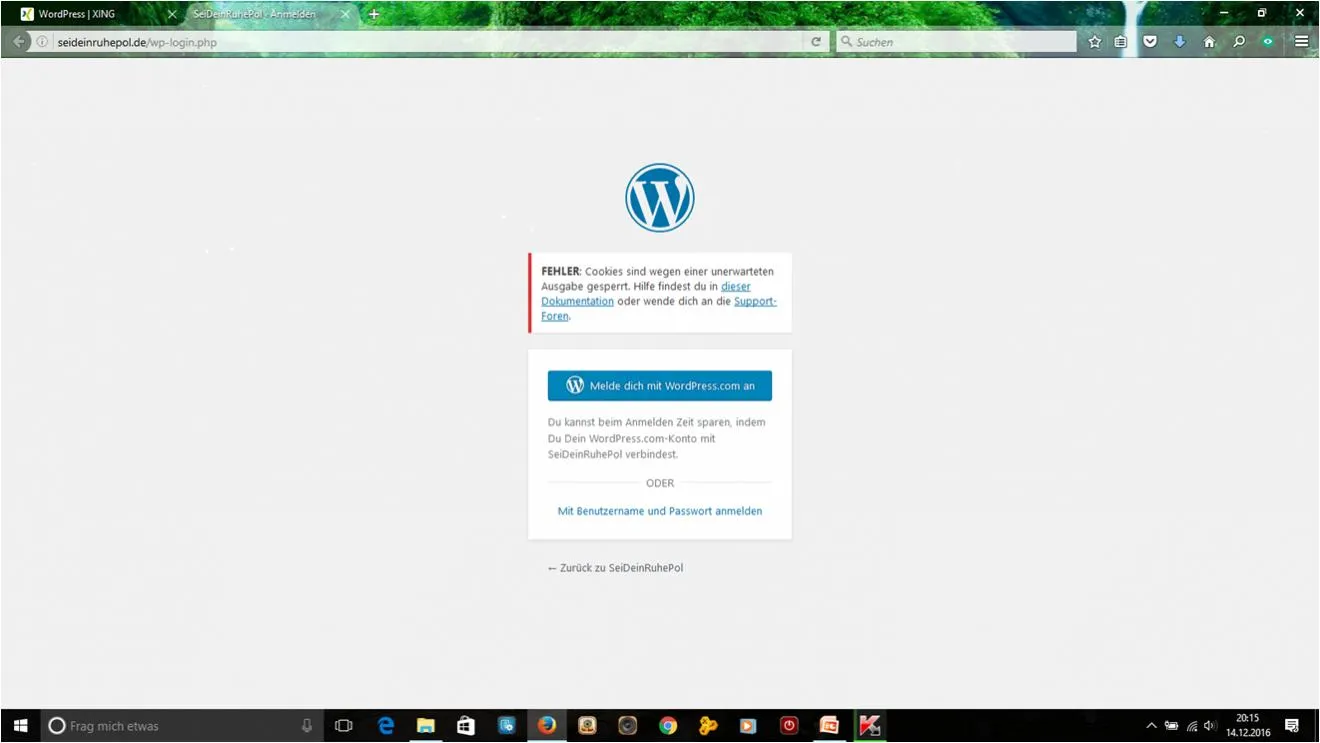Open the 'dieser Dokumentation' link
This screenshot has width=1320, height=743.
(x=646, y=294)
